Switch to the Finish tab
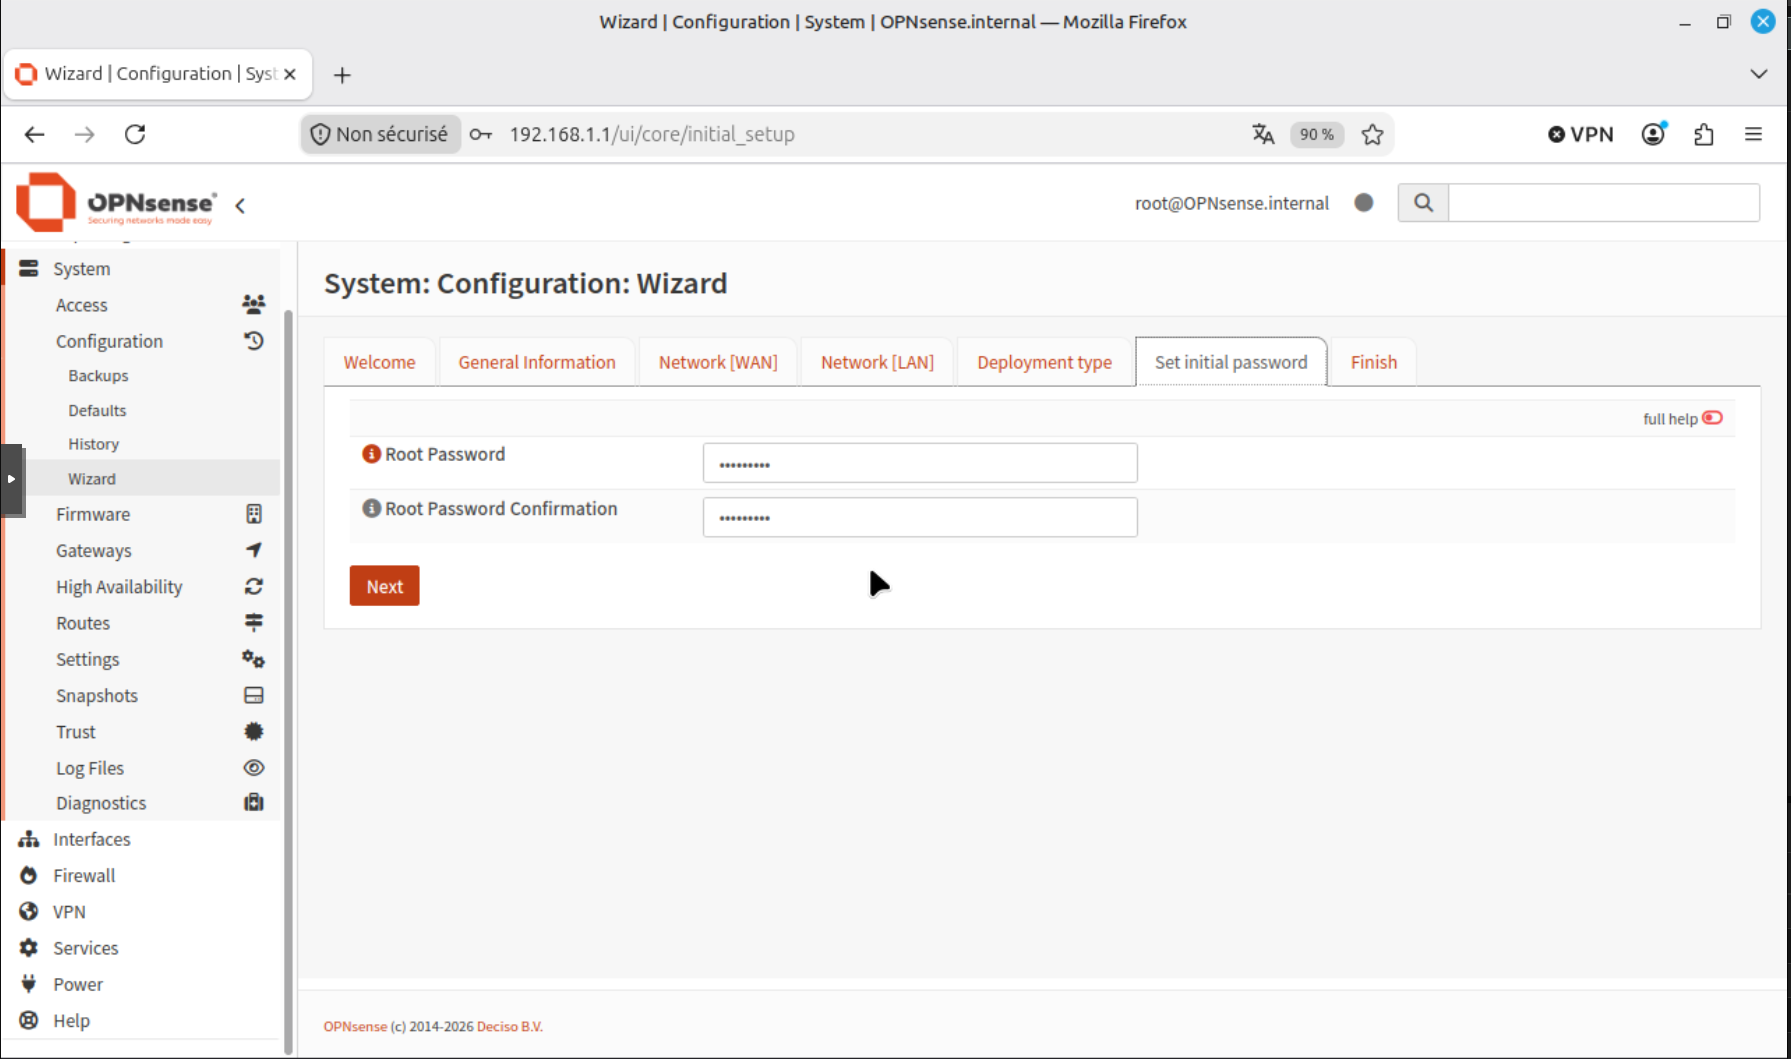The width and height of the screenshot is (1791, 1059). [x=1373, y=362]
